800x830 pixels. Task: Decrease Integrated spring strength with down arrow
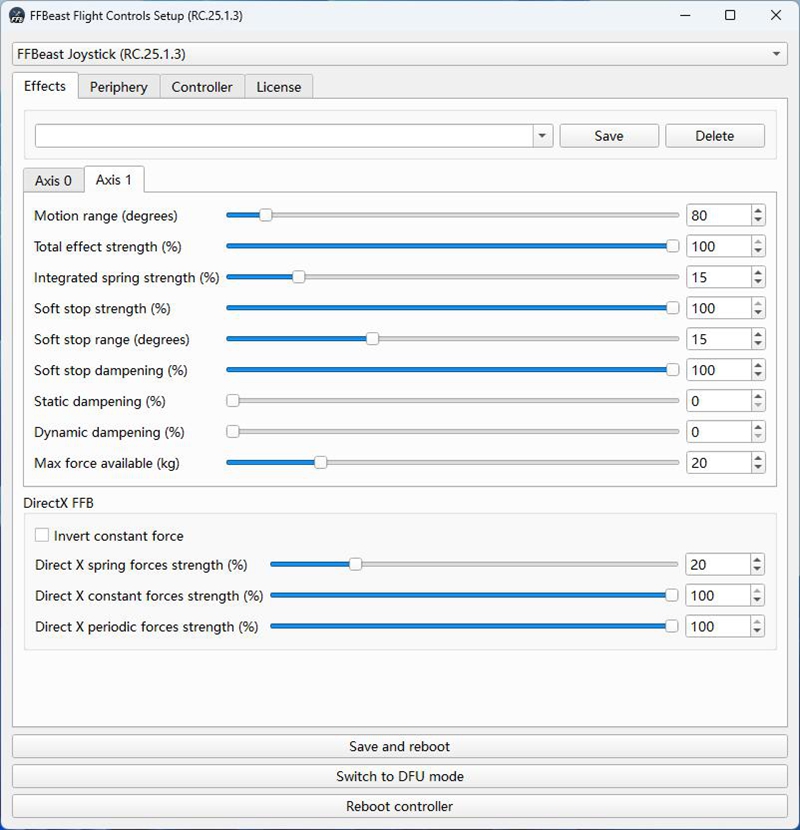(758, 283)
